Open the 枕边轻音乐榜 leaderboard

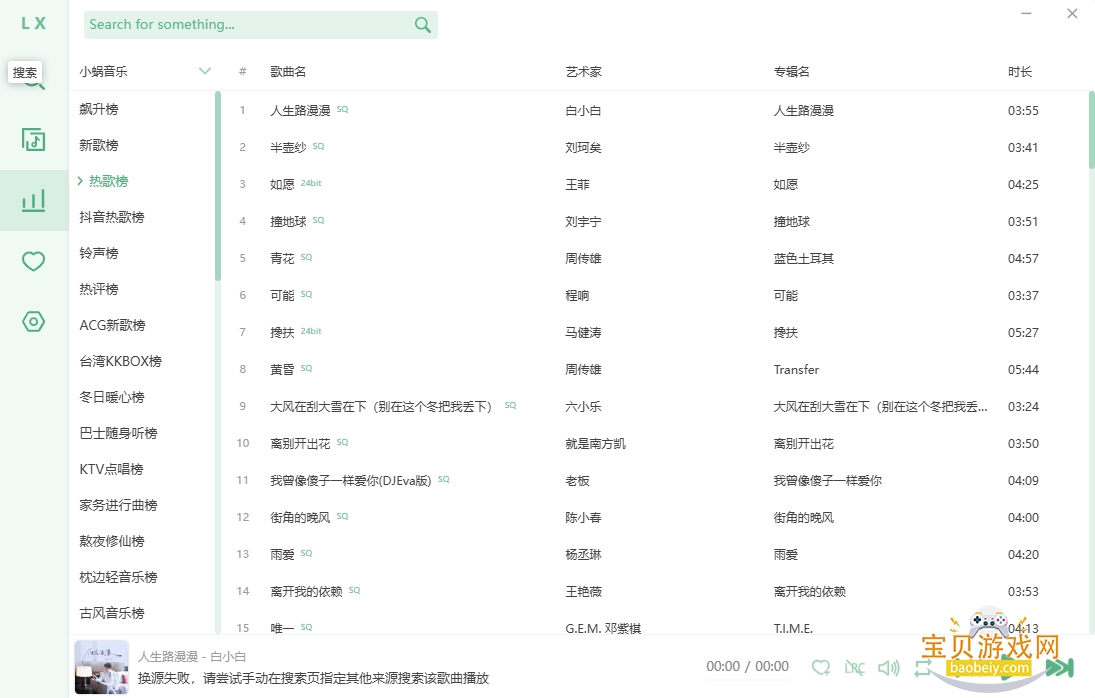(118, 577)
